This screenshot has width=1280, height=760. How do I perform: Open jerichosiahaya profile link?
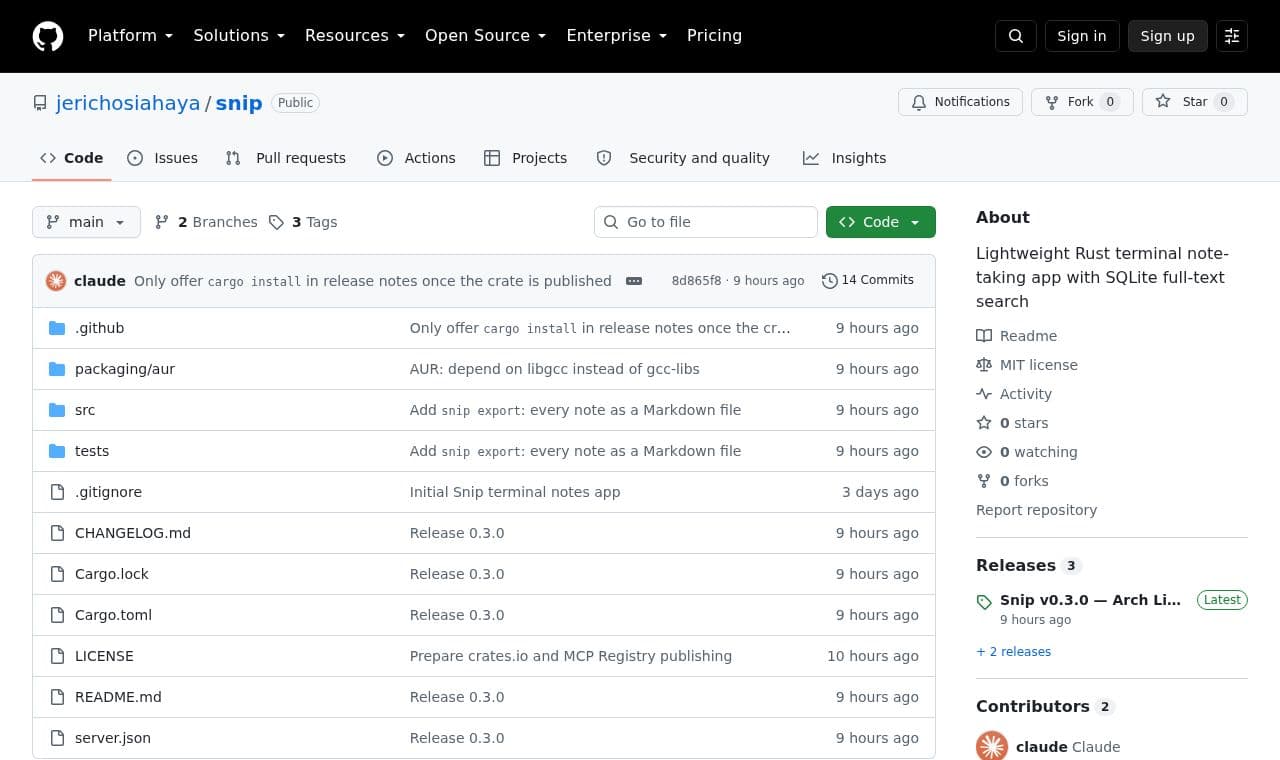tap(128, 103)
